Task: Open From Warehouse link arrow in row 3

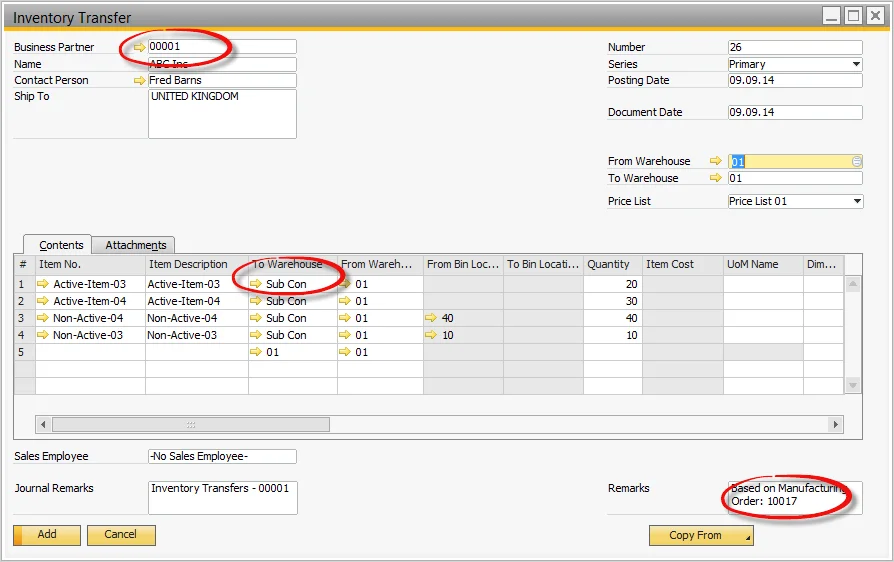Action: pyautogui.click(x=345, y=318)
